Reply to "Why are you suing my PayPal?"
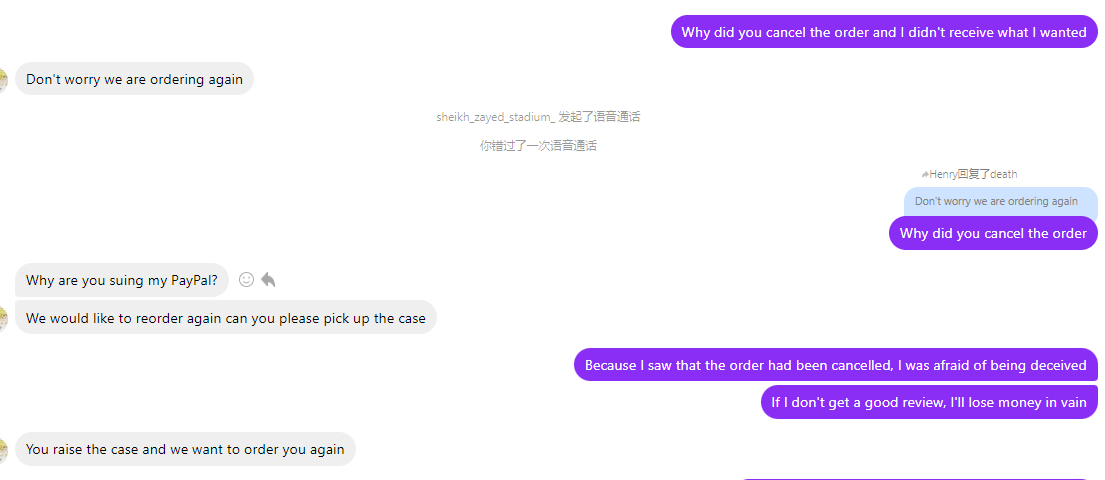The width and height of the screenshot is (1105, 480). [268, 280]
